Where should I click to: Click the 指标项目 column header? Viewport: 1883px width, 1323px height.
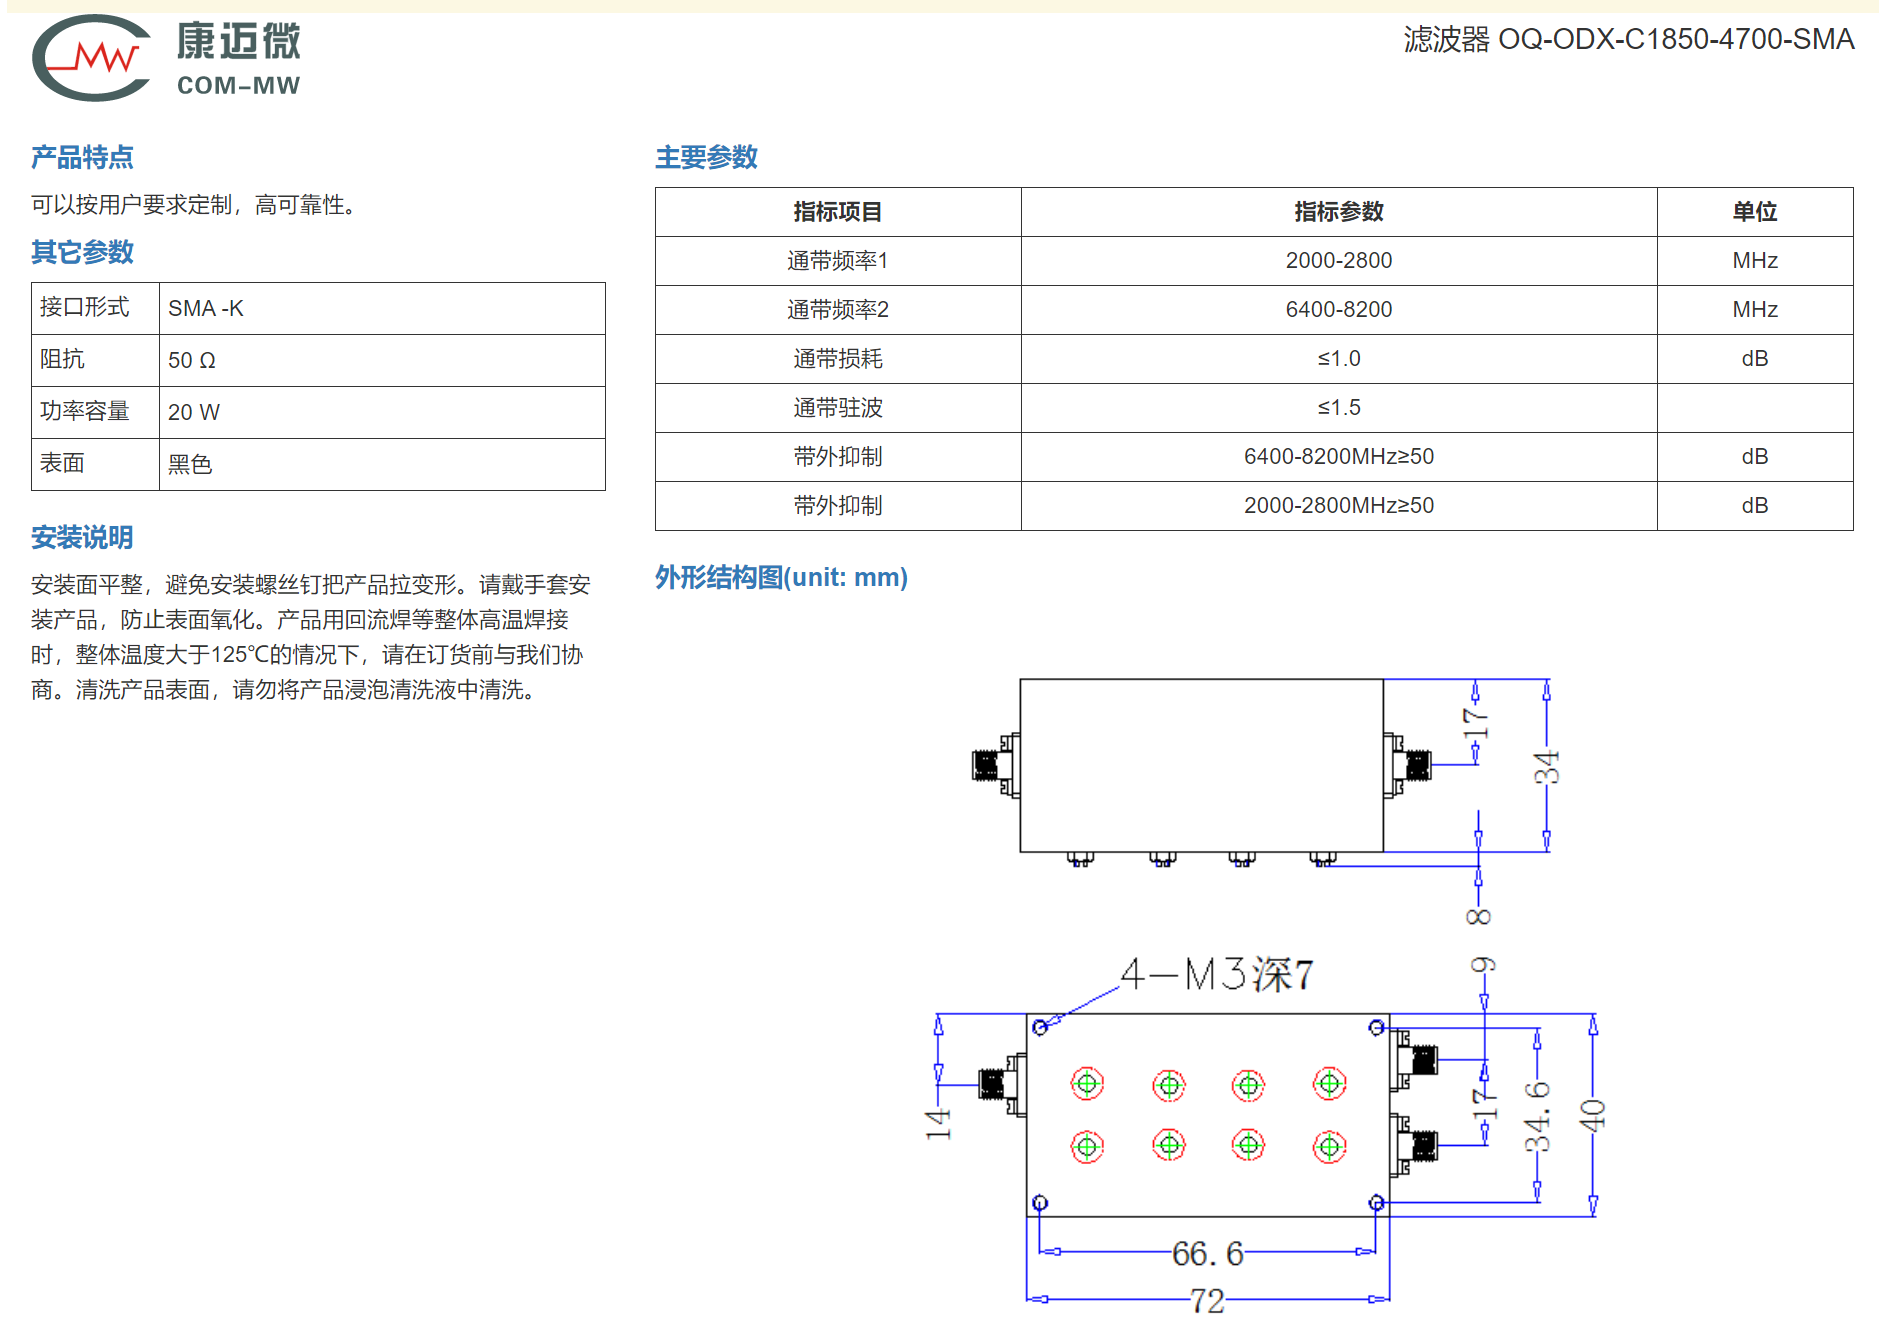(838, 212)
